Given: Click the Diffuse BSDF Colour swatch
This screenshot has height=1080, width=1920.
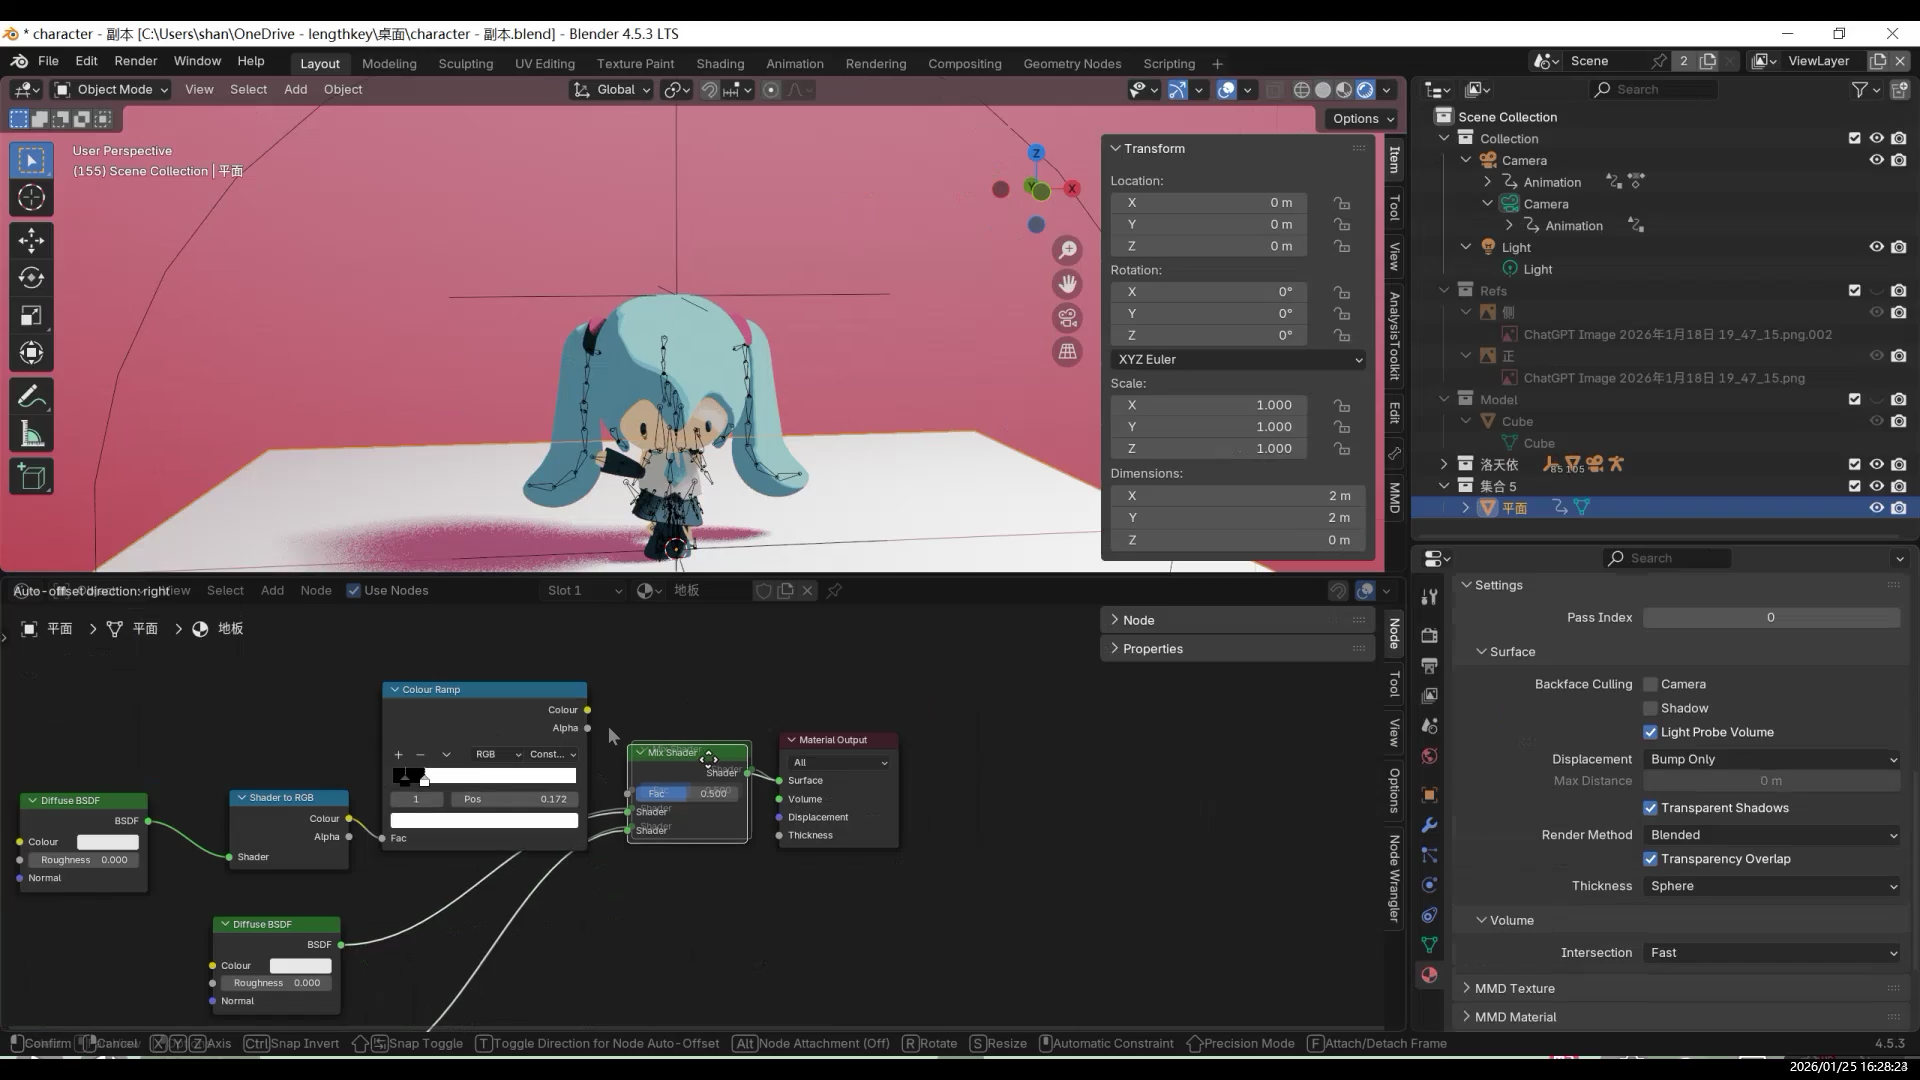Looking at the screenshot, I should point(108,842).
